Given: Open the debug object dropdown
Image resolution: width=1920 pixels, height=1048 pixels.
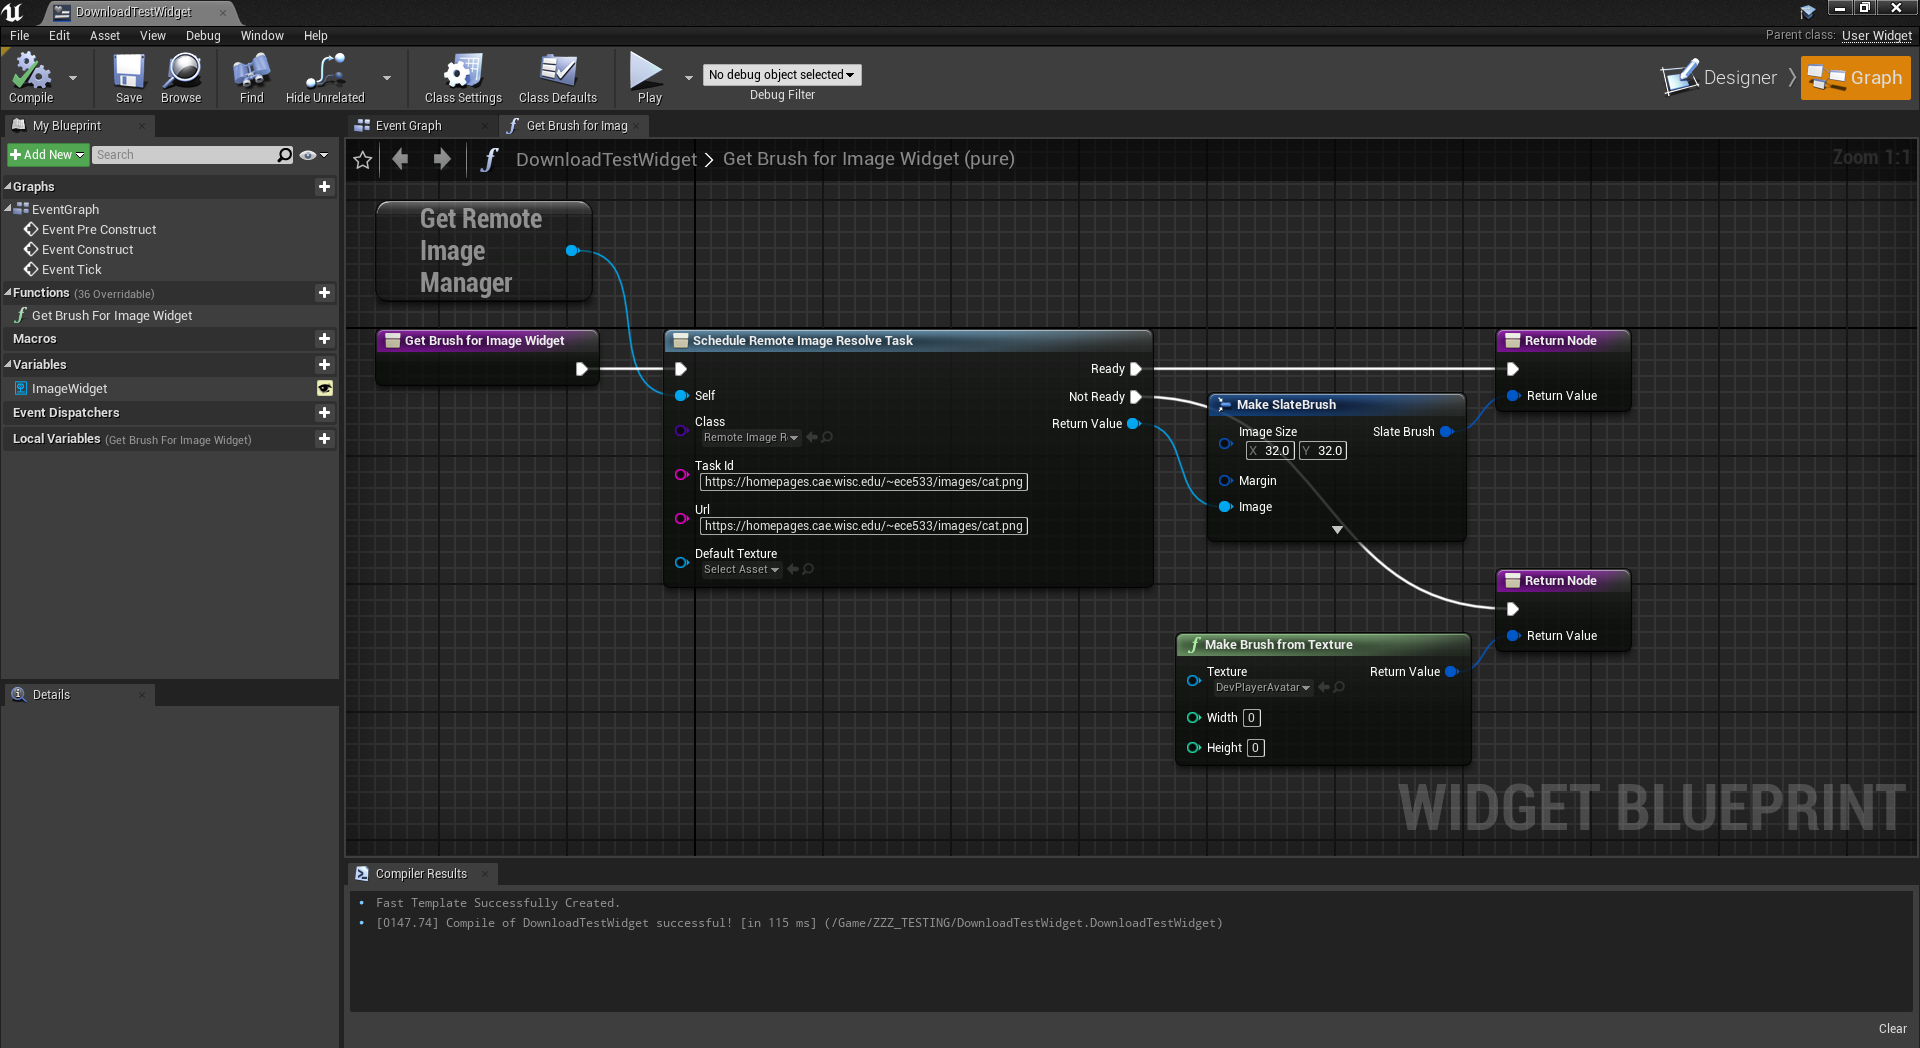Looking at the screenshot, I should pos(781,75).
